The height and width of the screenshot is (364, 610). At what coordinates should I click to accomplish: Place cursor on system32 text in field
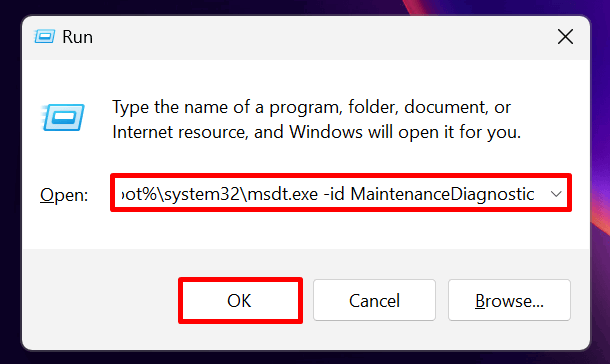202,194
